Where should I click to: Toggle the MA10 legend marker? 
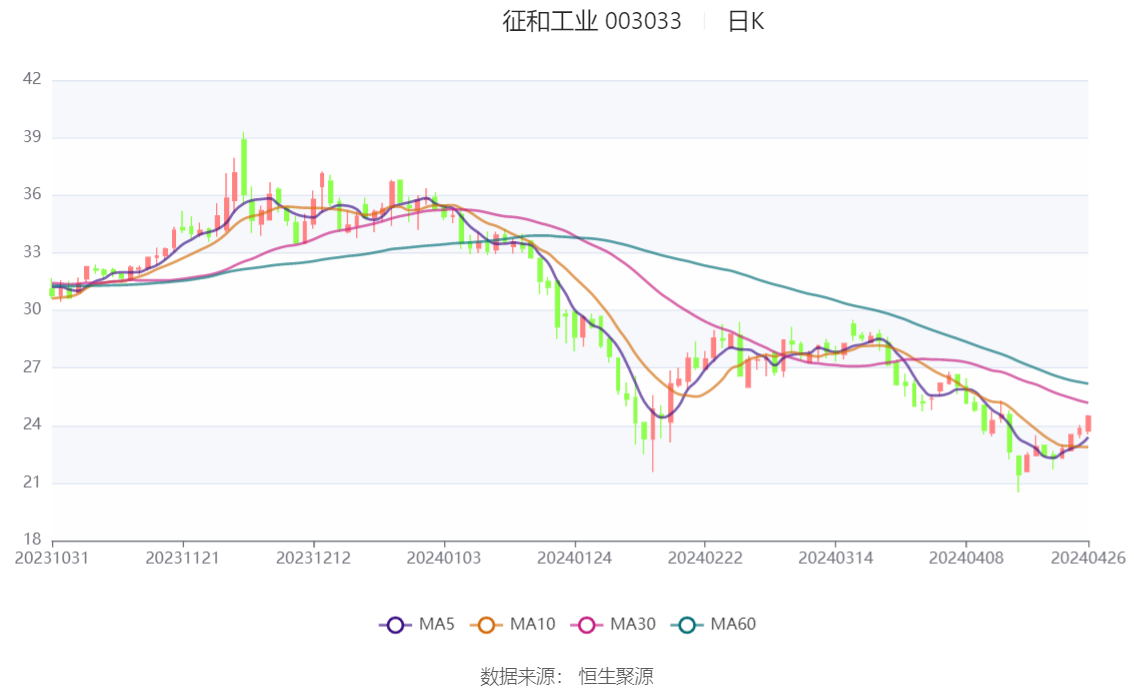[486, 625]
